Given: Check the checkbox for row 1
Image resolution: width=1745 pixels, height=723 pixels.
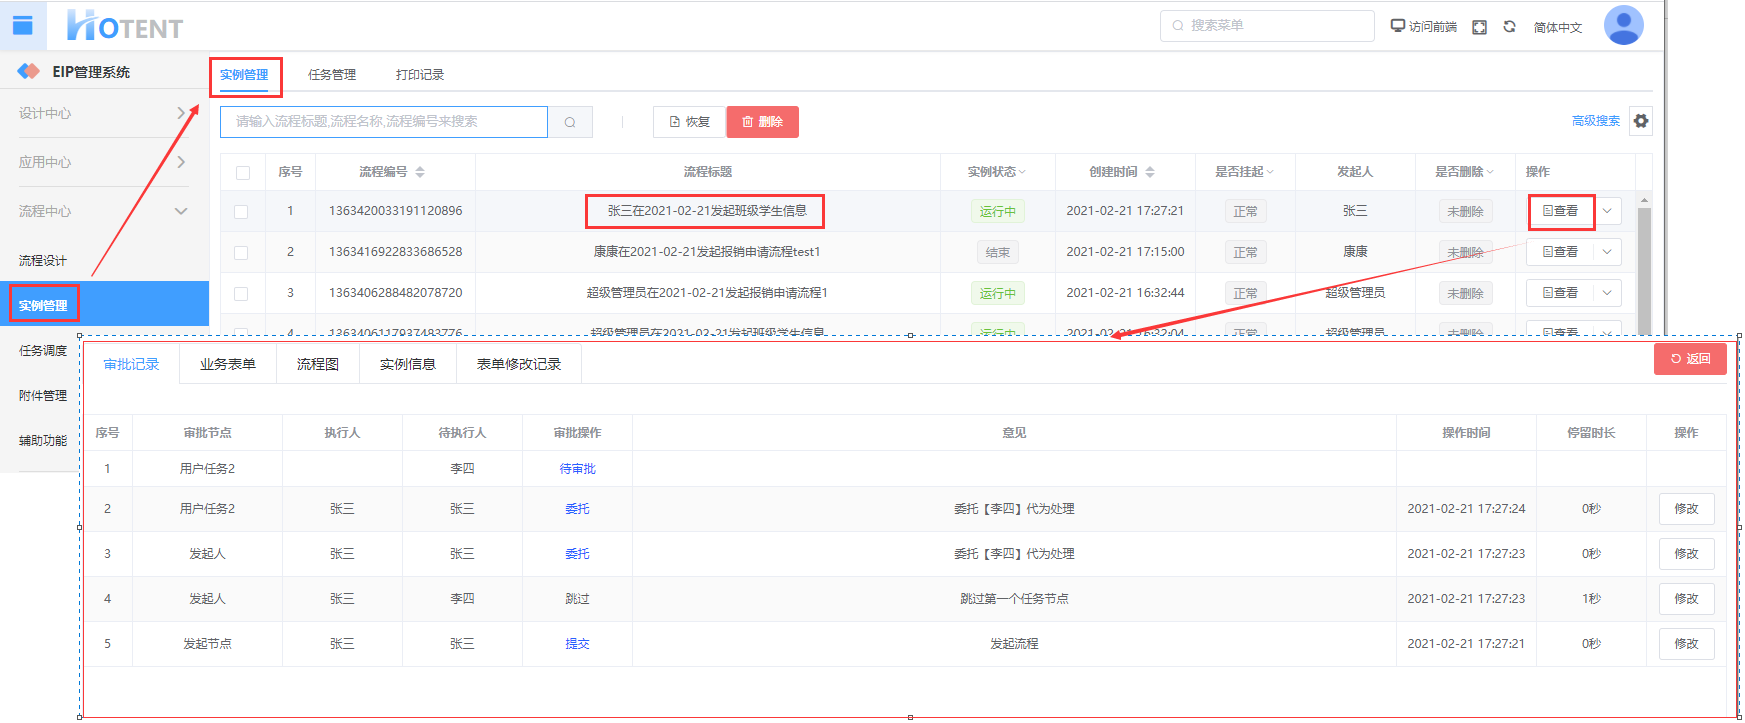Looking at the screenshot, I should [x=241, y=212].
